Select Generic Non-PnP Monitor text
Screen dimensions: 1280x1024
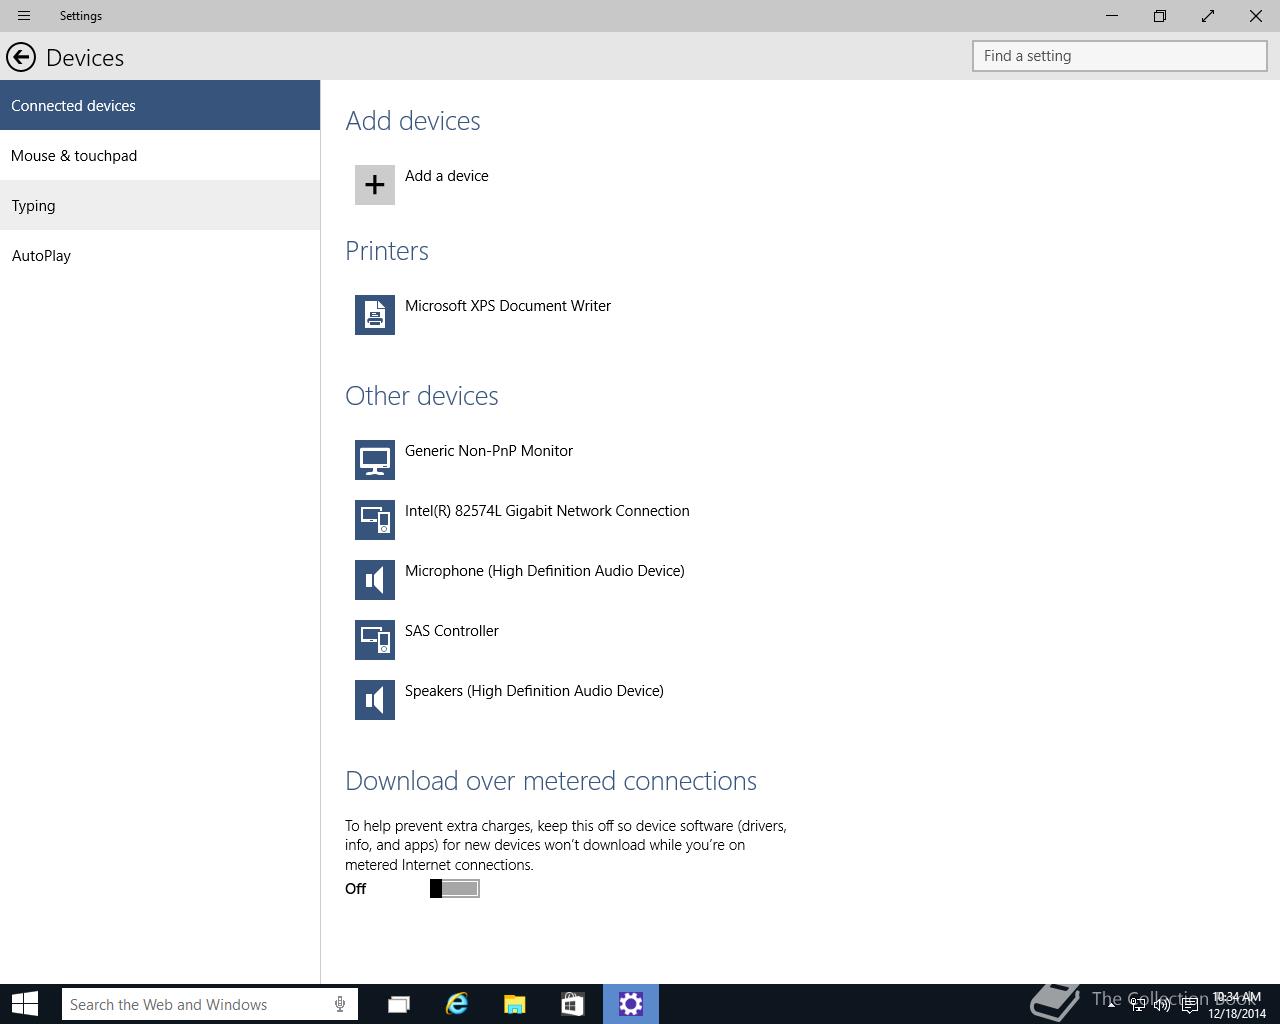tap(489, 451)
